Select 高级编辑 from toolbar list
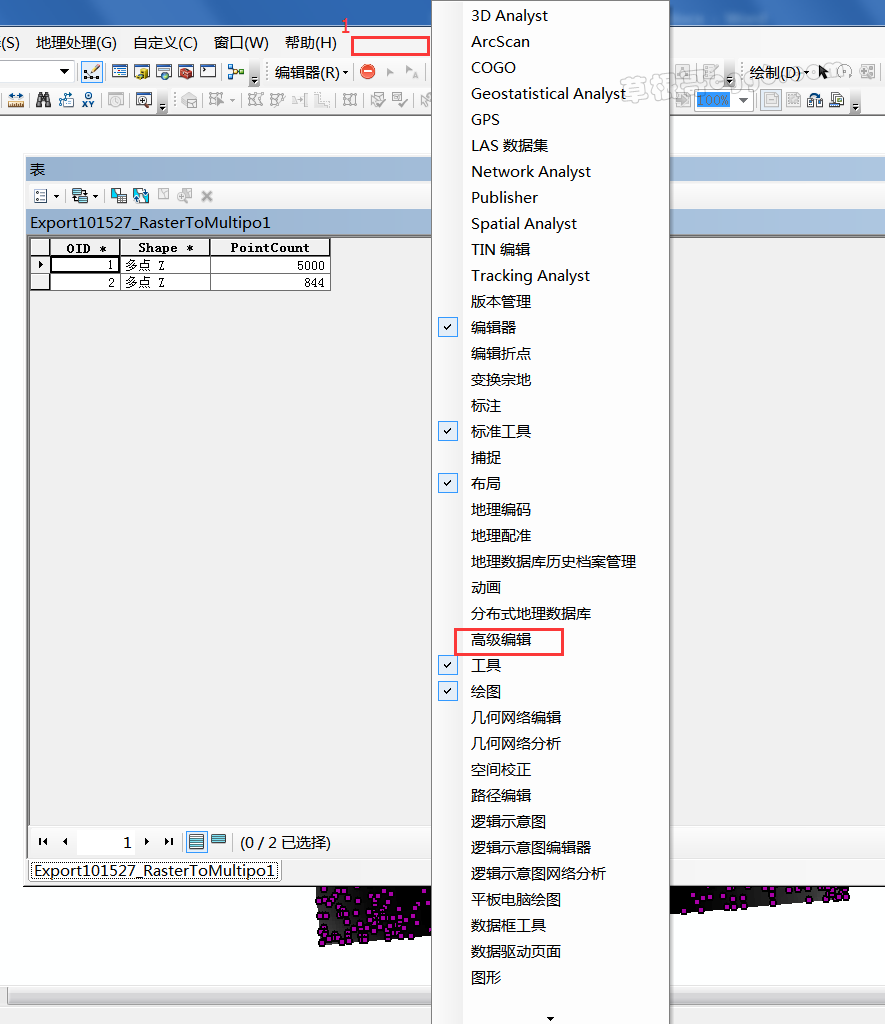 (501, 639)
